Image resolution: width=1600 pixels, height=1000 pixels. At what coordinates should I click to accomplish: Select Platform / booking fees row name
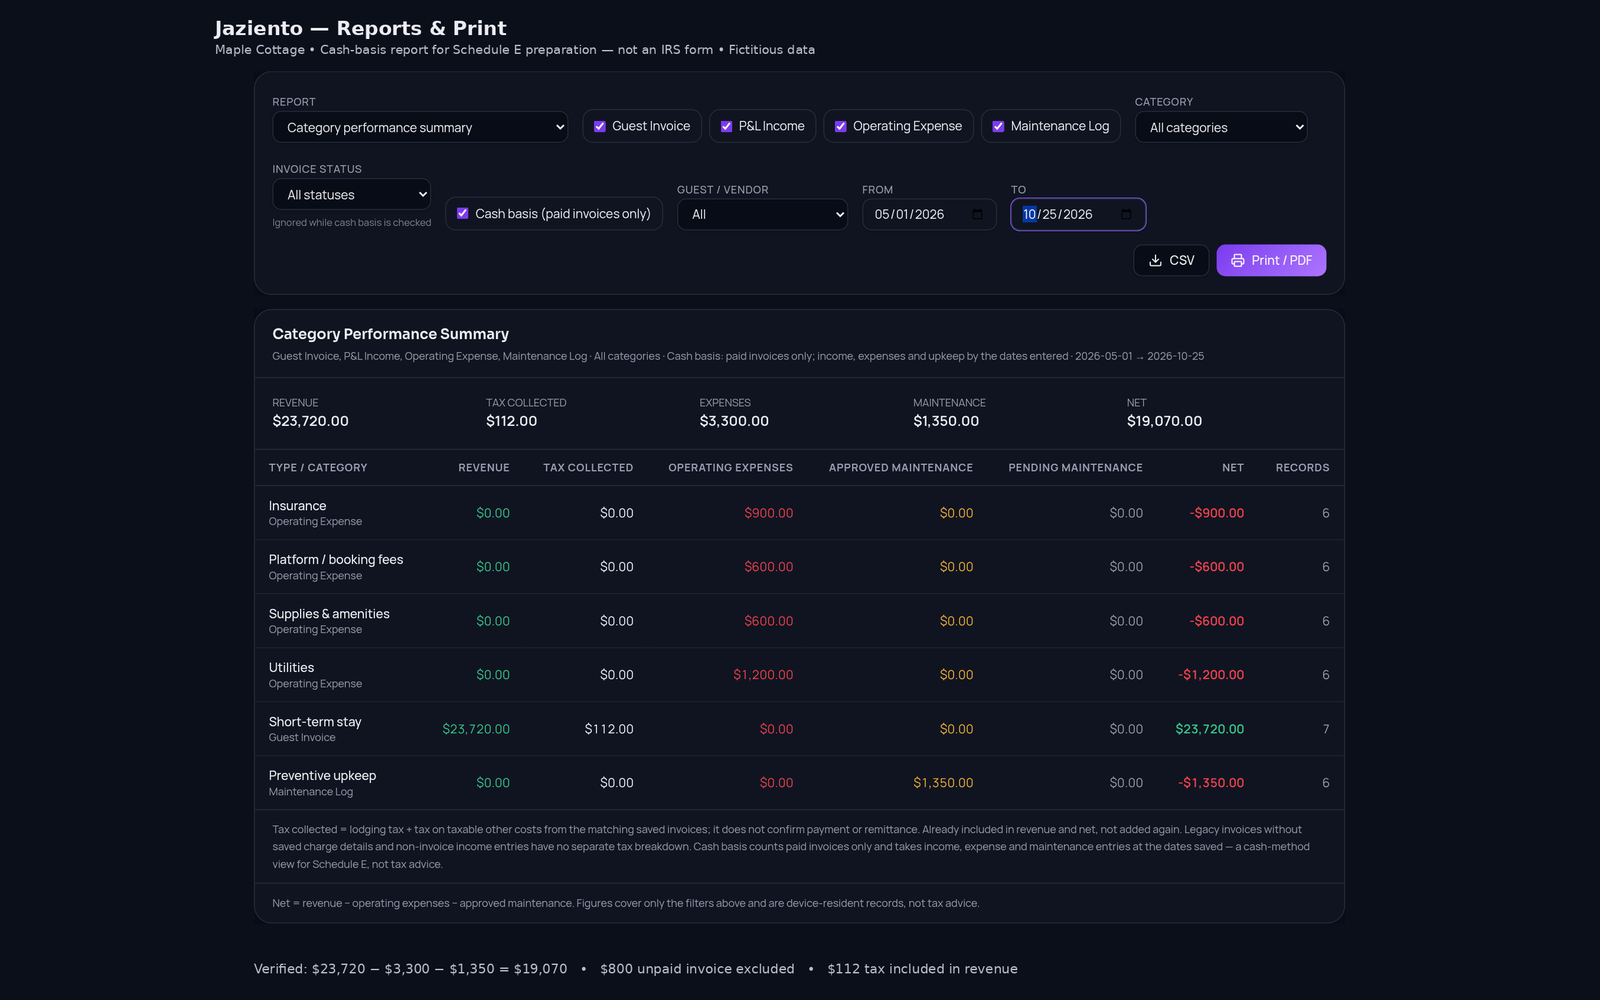336,560
